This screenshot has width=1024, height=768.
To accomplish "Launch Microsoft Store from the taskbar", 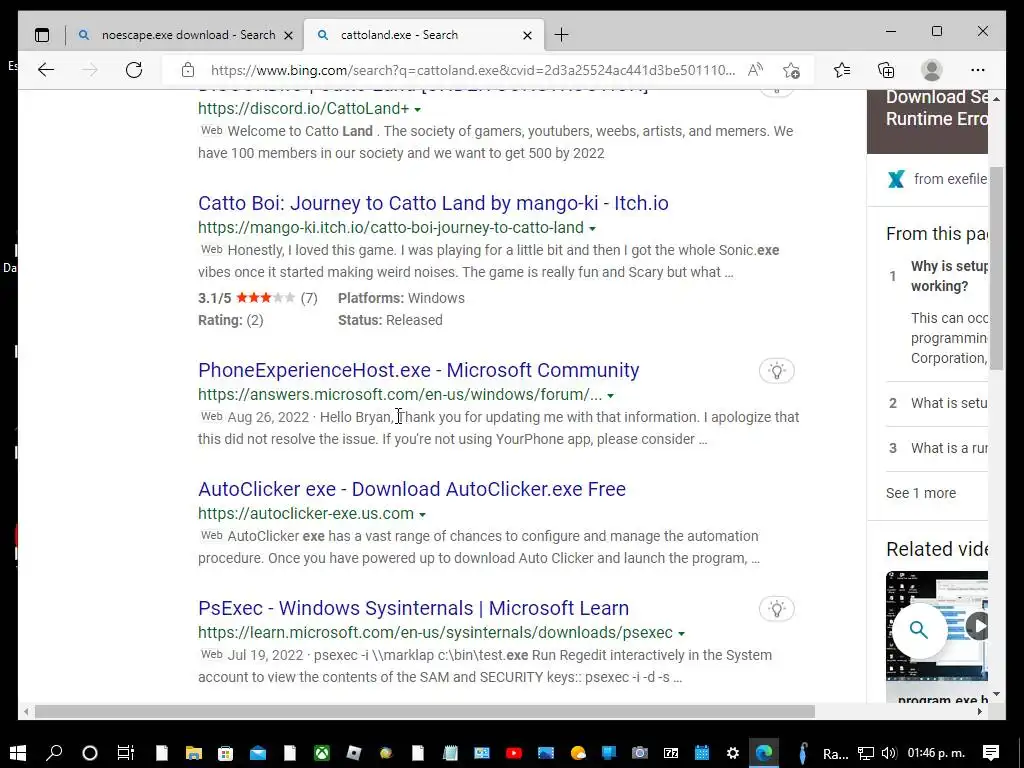I will (x=225, y=753).
